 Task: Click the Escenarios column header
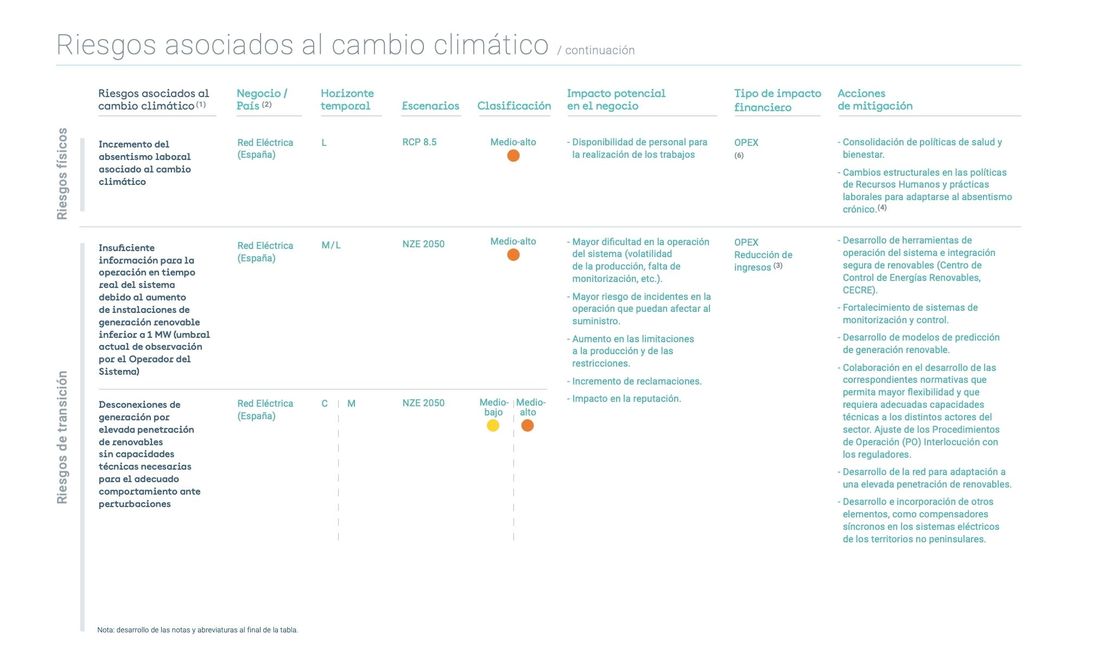pyautogui.click(x=430, y=106)
